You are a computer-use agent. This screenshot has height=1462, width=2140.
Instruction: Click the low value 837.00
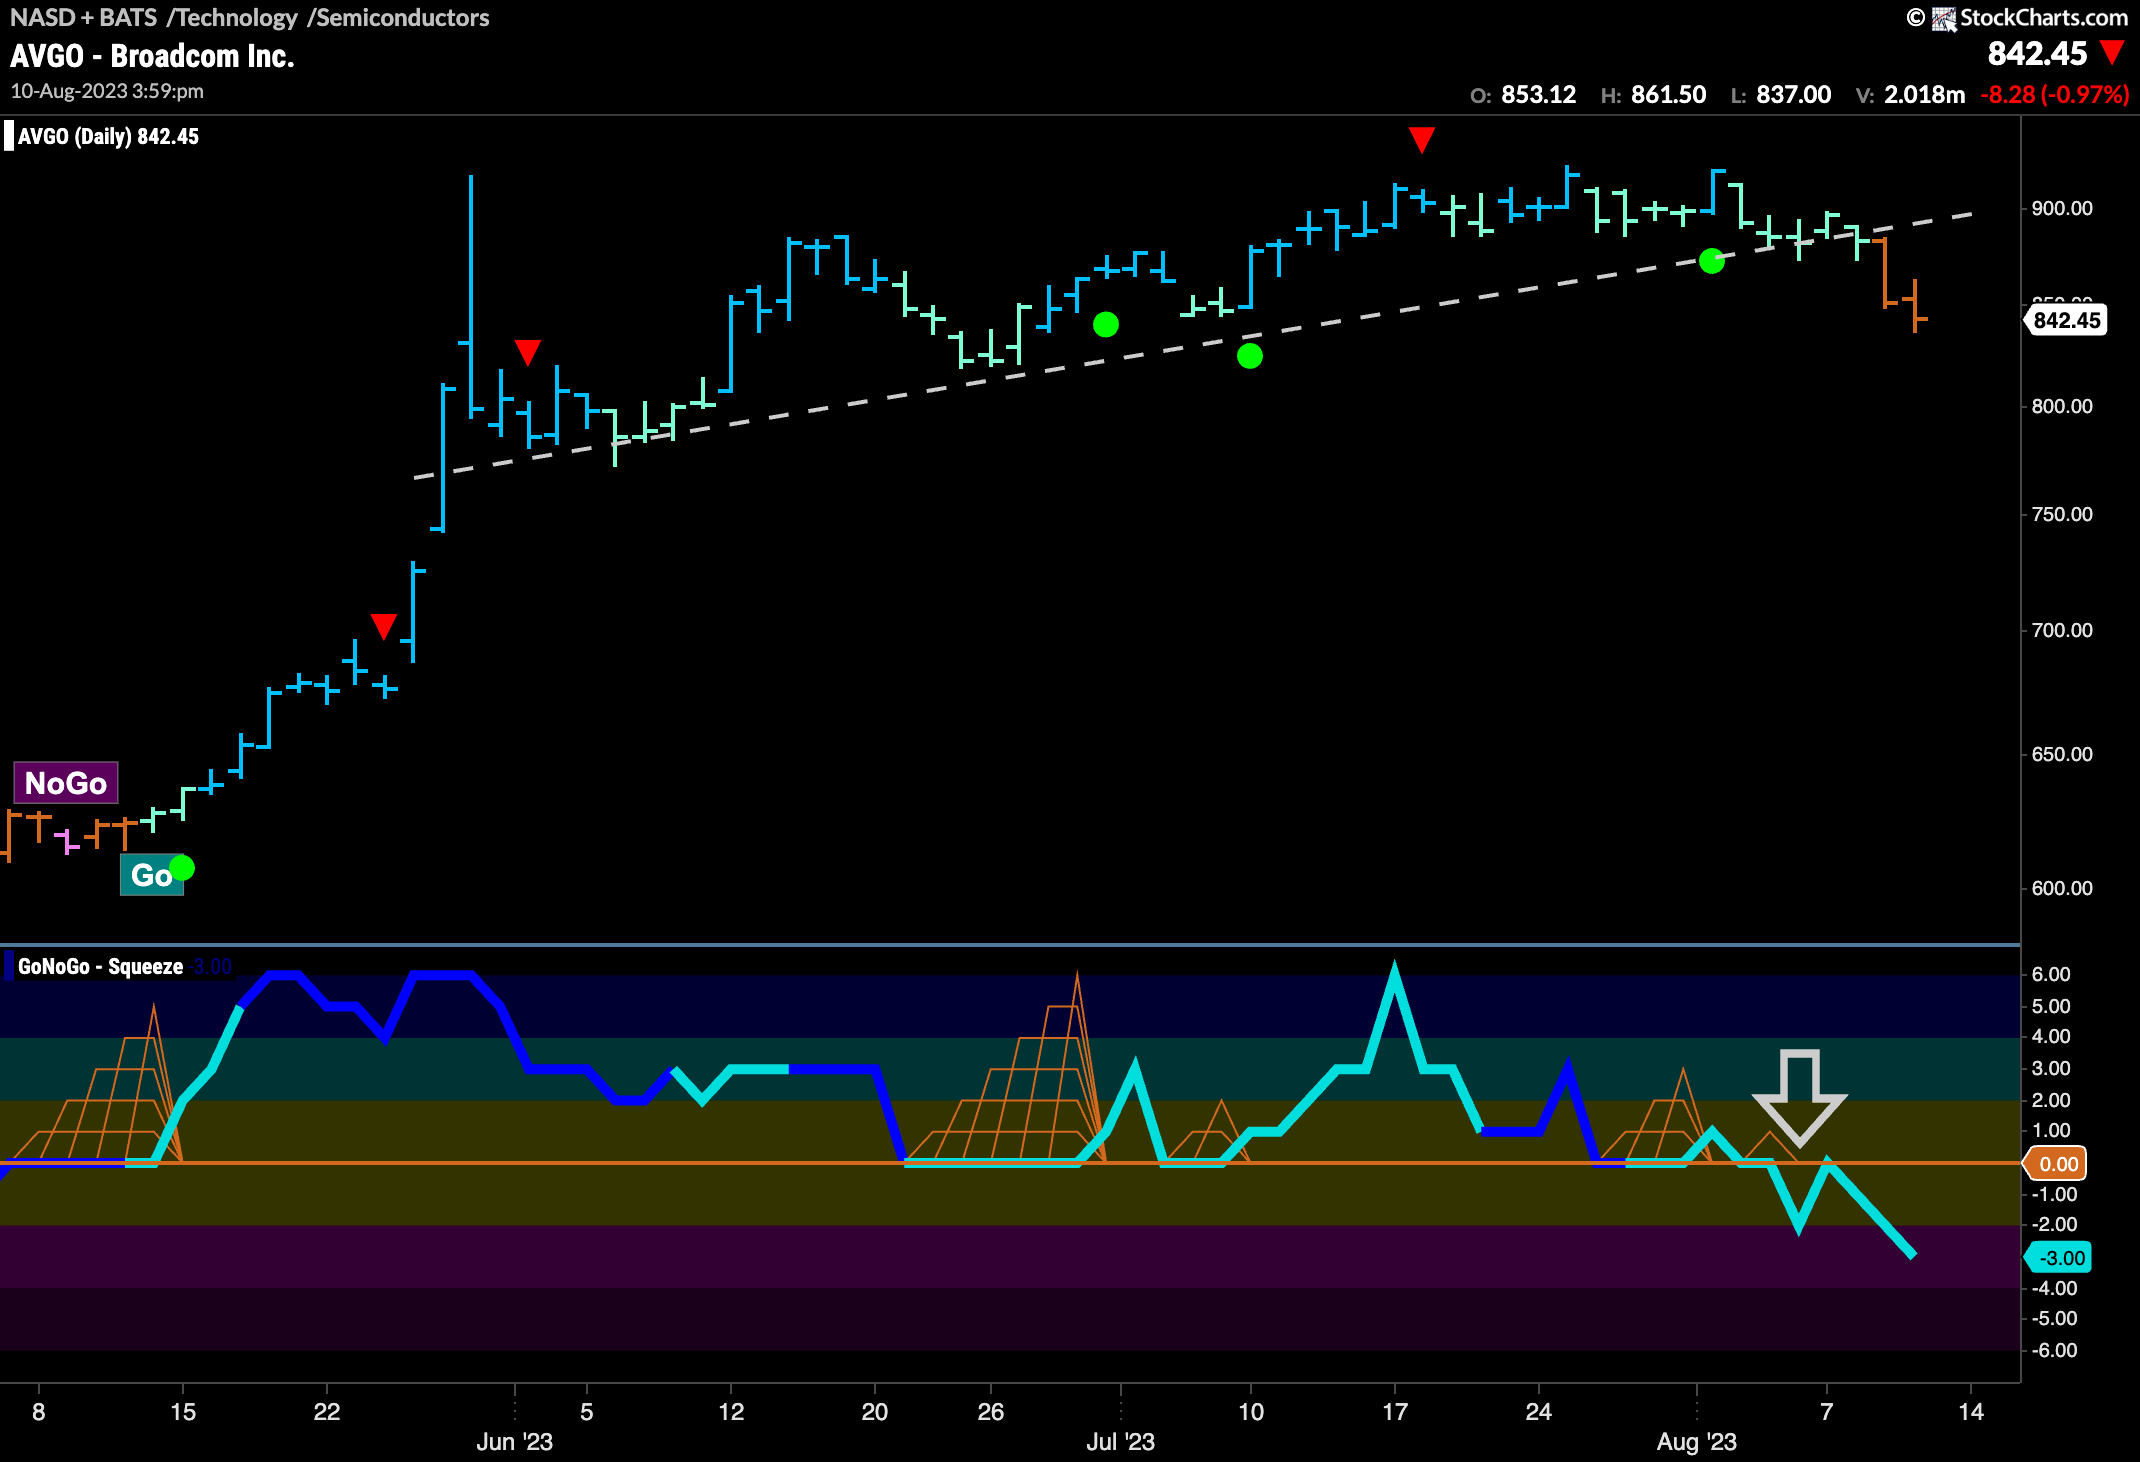coord(1793,95)
